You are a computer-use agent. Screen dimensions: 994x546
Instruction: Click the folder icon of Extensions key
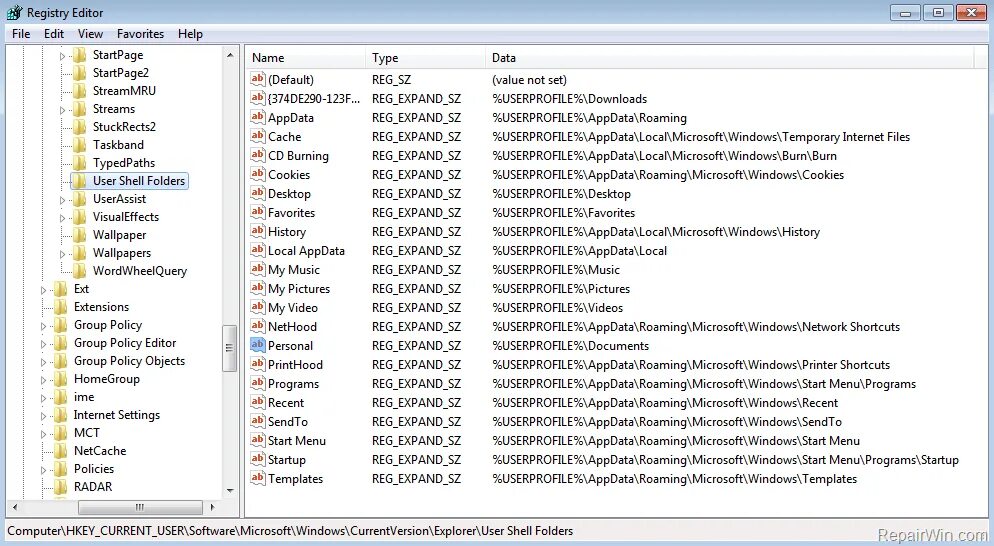click(x=60, y=307)
